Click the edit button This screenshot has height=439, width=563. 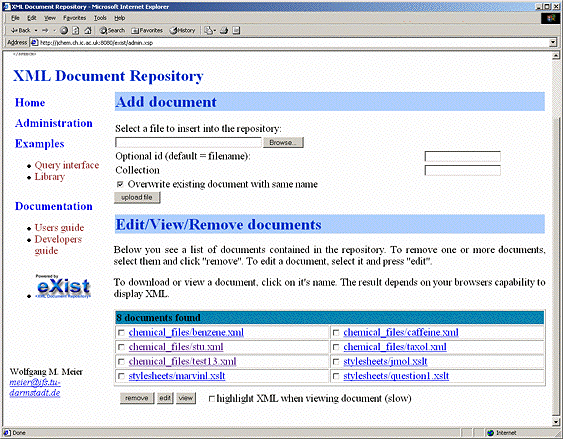coord(165,398)
